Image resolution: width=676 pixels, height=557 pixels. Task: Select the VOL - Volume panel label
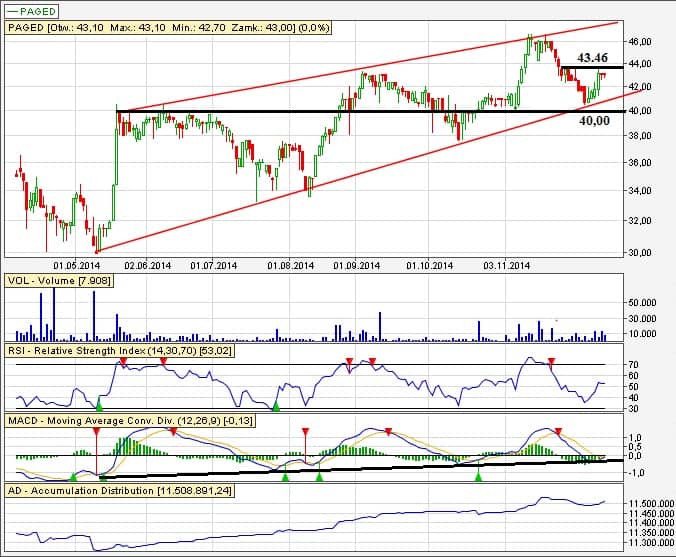pyautogui.click(x=59, y=282)
